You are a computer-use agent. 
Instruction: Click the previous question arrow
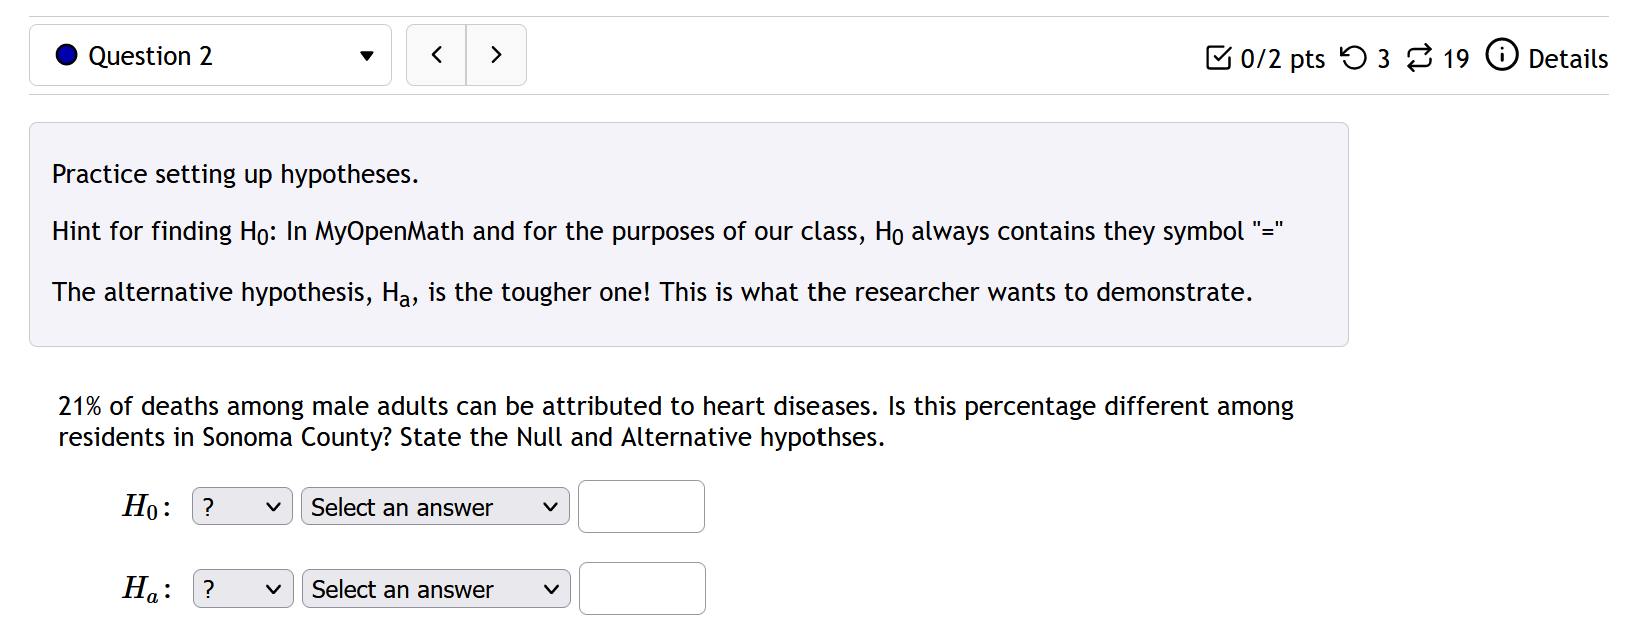coord(436,55)
